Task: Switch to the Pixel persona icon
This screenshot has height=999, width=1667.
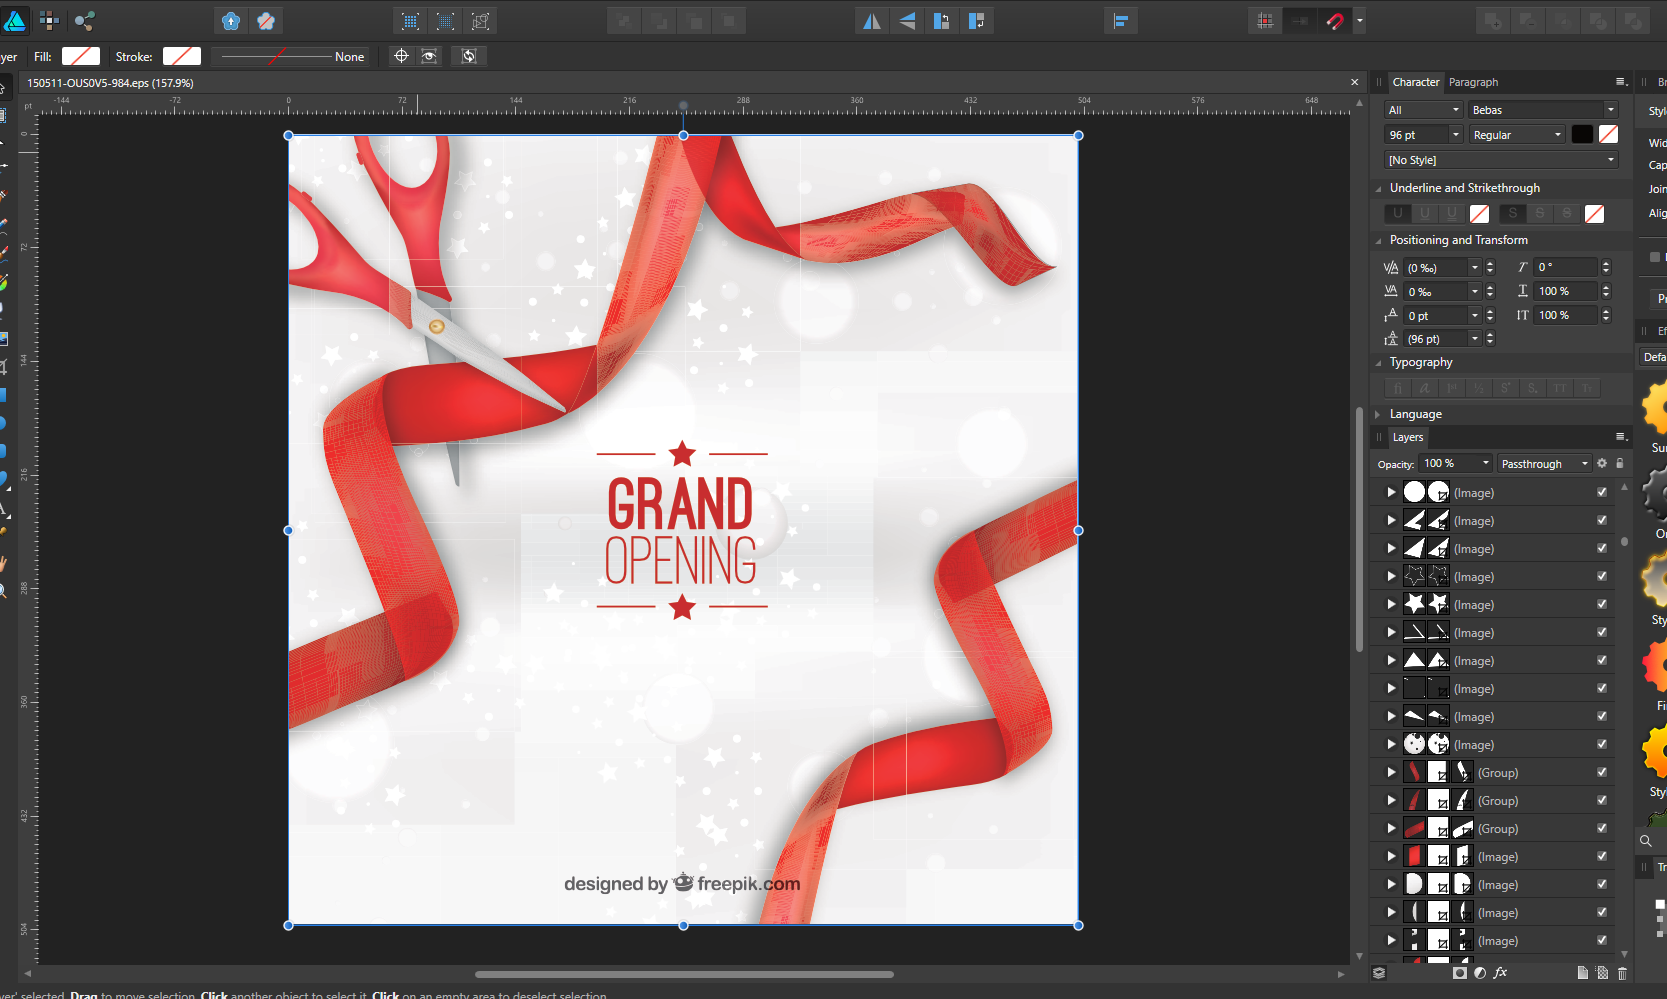Action: click(49, 21)
